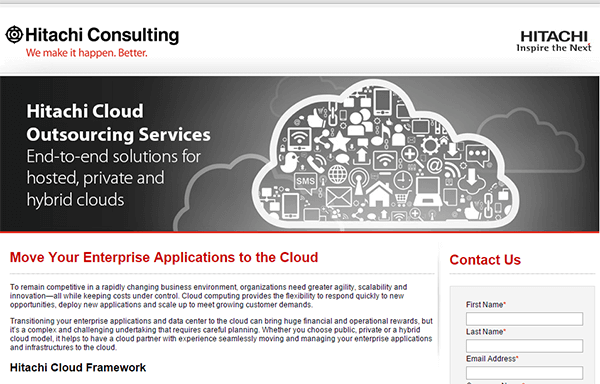
Task: Click the Hitachi Consulting target logo icon
Action: 14,34
